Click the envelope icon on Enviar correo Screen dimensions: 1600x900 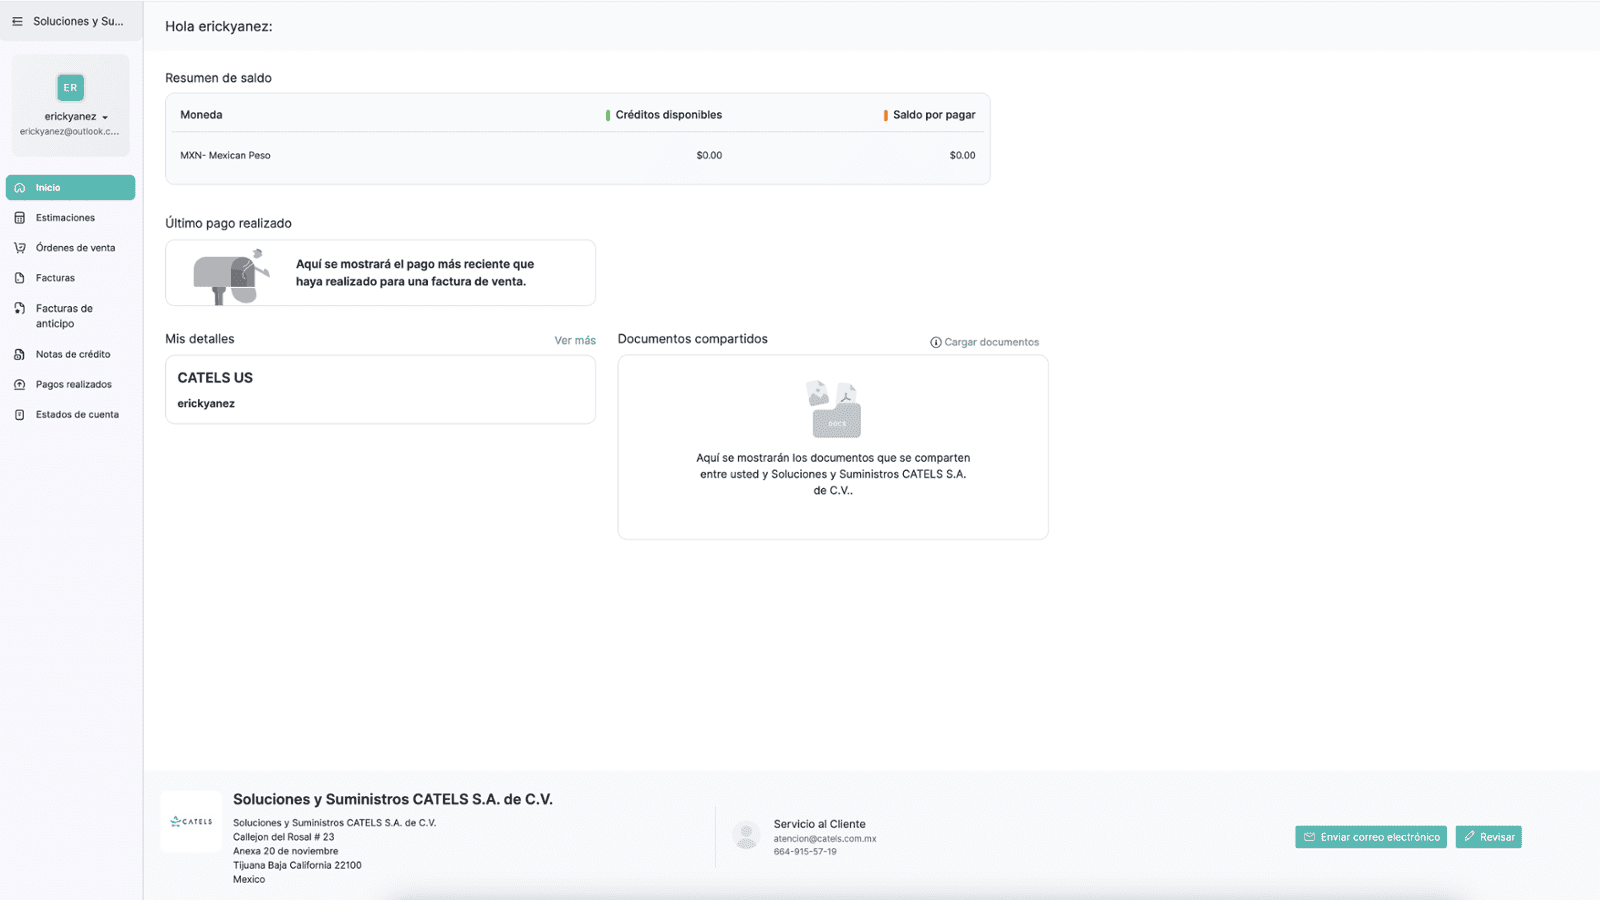(1309, 837)
